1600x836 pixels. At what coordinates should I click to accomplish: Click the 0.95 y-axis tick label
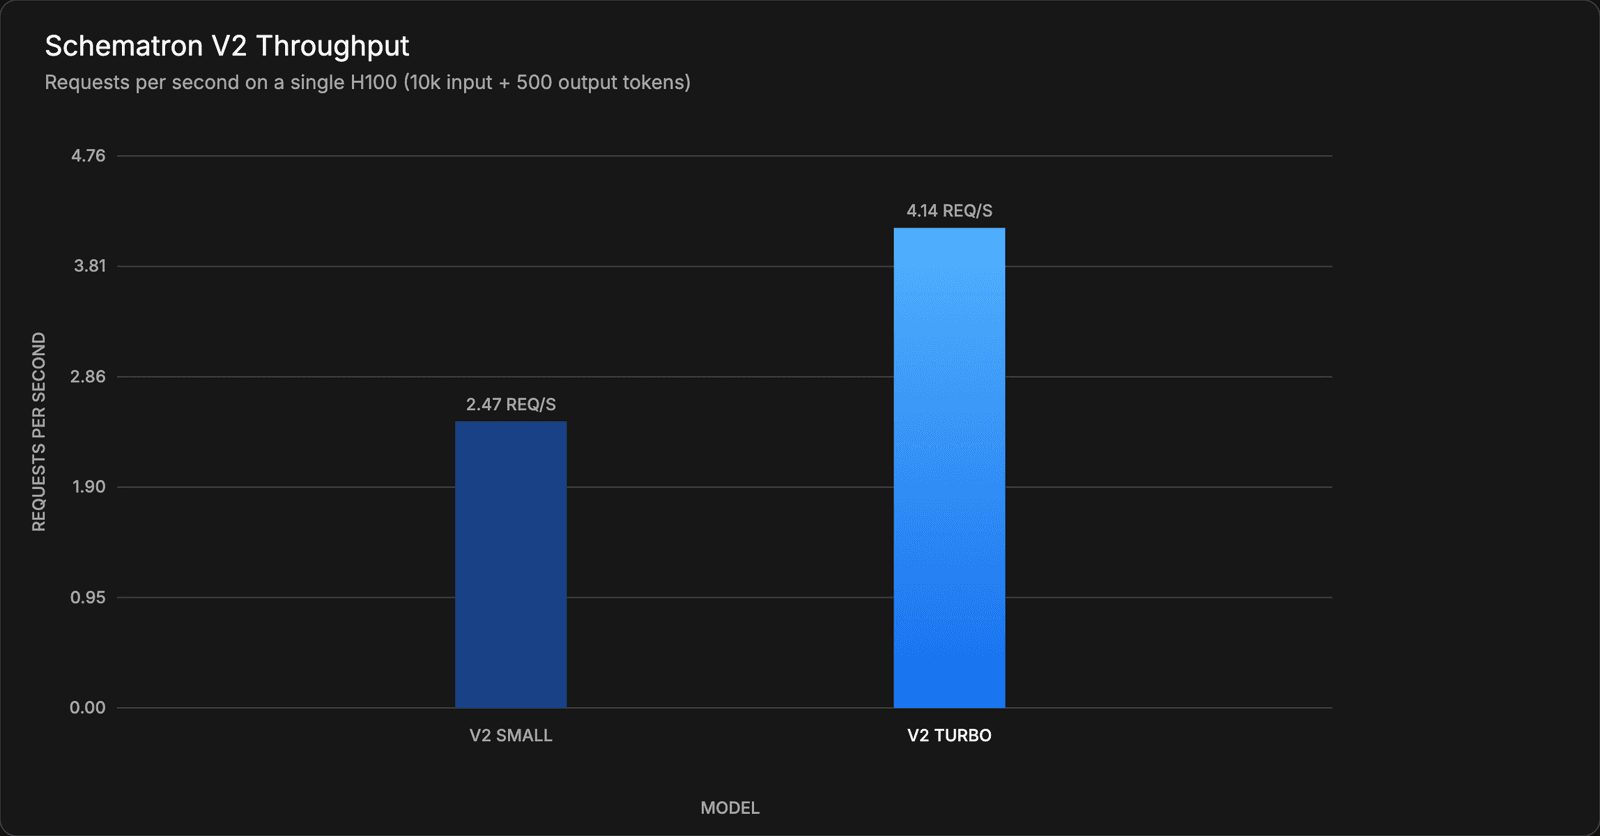88,598
